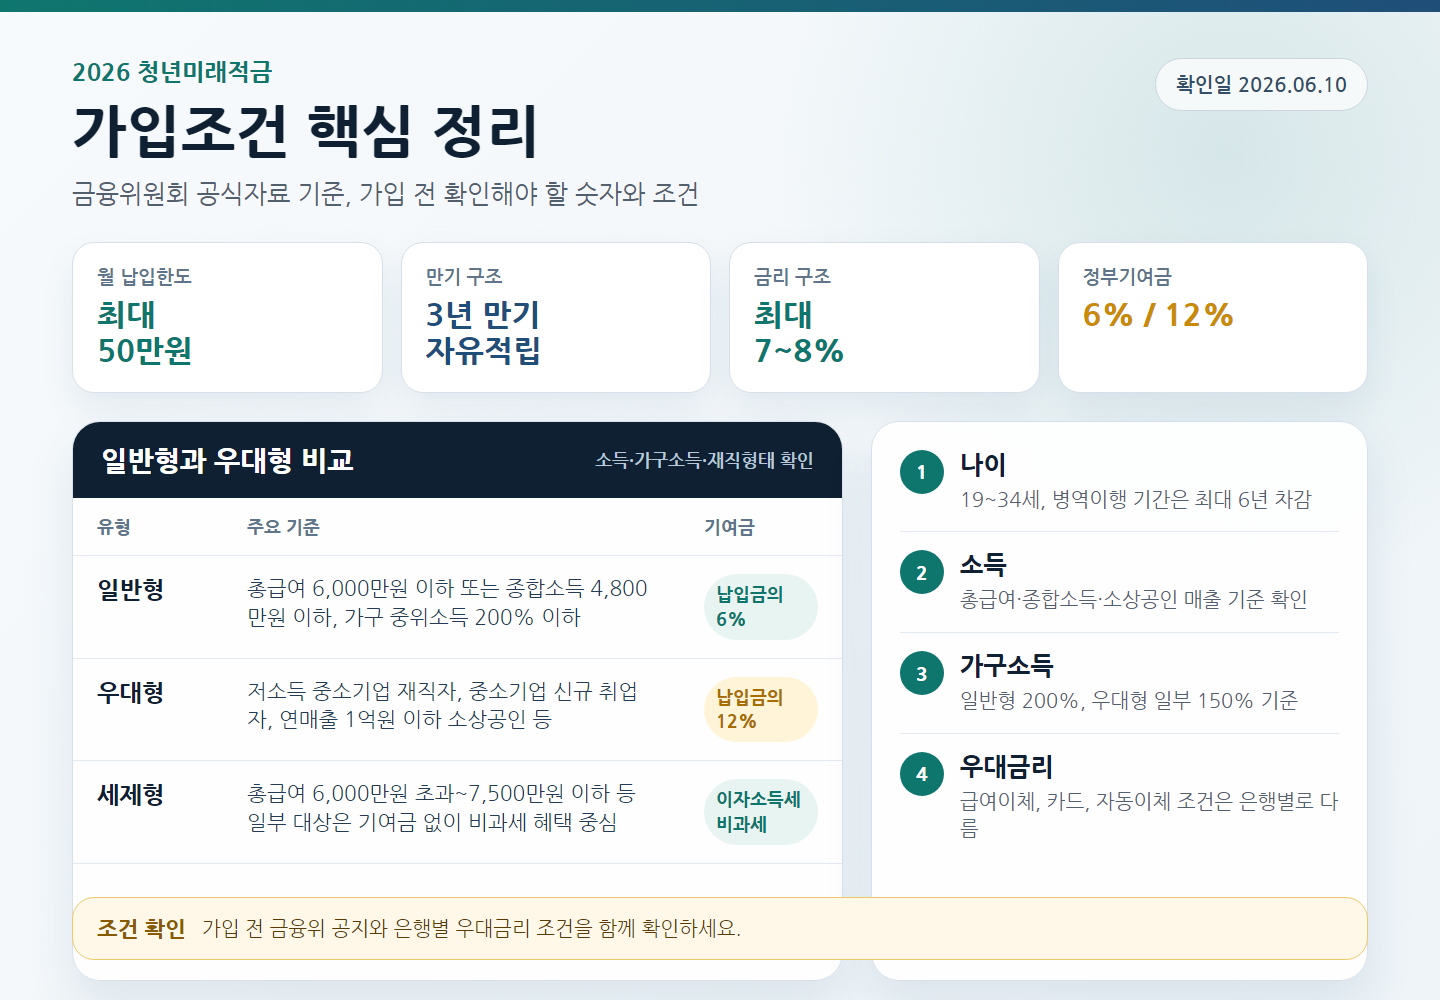Select the 세제형 row label
The width and height of the screenshot is (1440, 1000).
point(131,795)
